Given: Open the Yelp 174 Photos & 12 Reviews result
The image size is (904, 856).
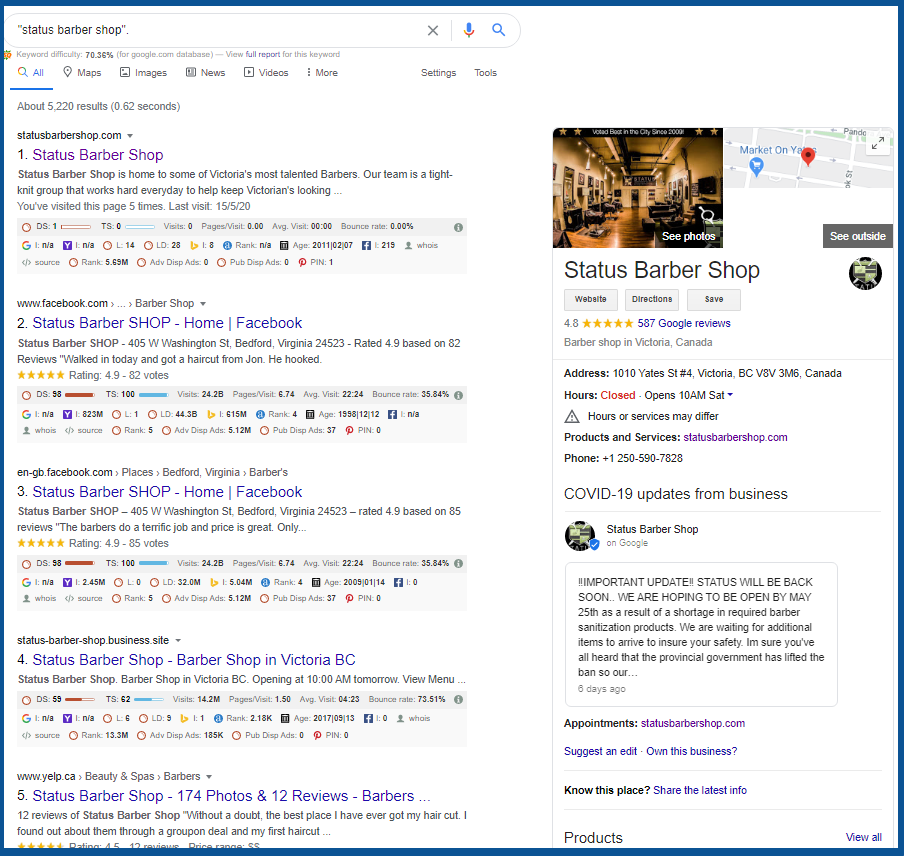Looking at the screenshot, I should 232,796.
